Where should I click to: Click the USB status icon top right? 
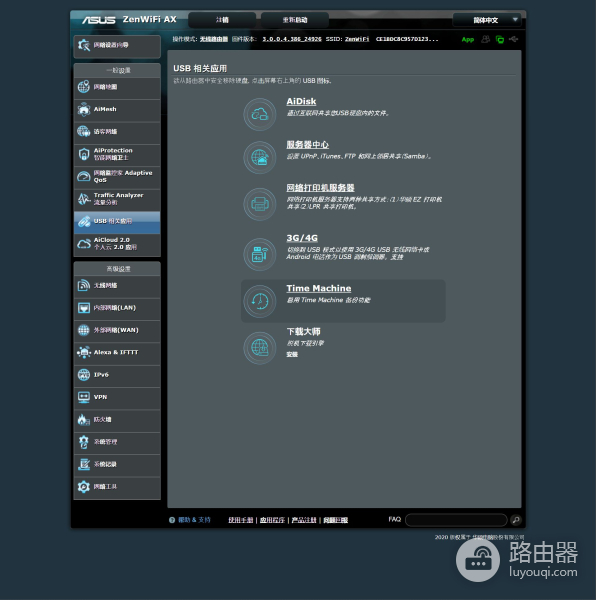point(513,39)
